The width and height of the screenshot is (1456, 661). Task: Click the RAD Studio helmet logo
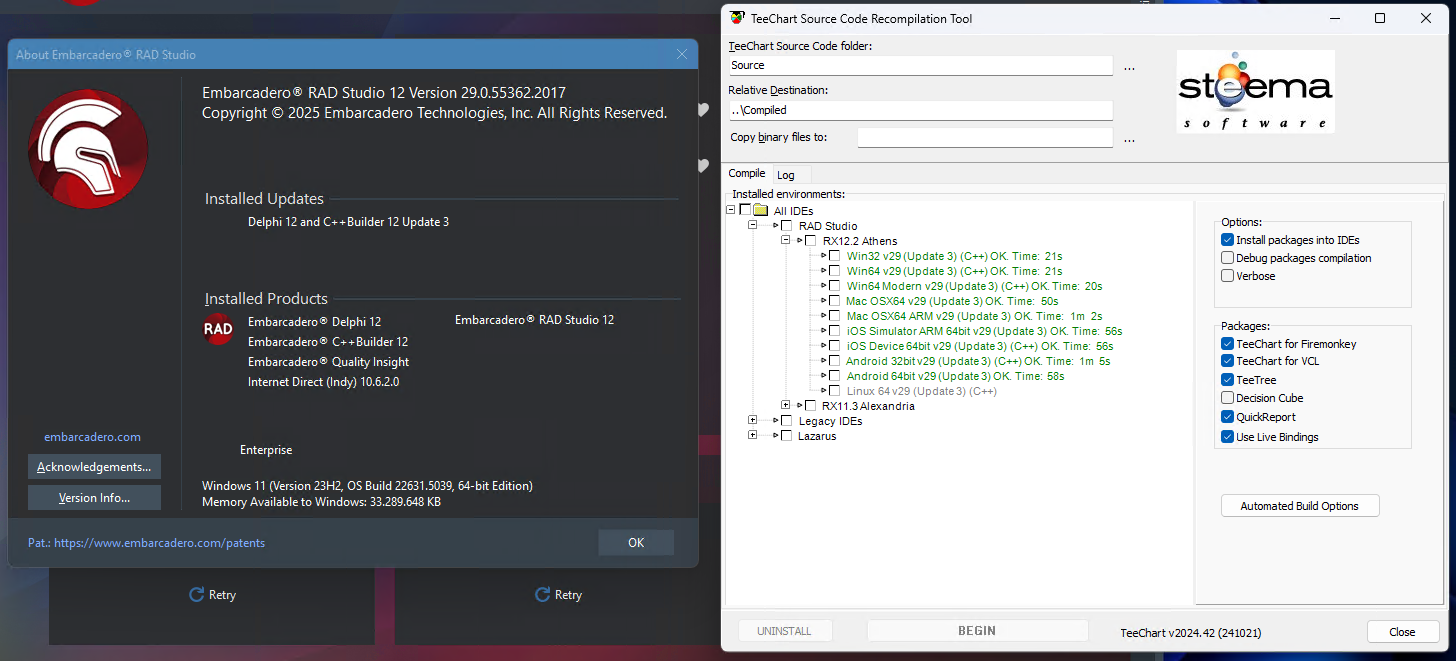[88, 149]
